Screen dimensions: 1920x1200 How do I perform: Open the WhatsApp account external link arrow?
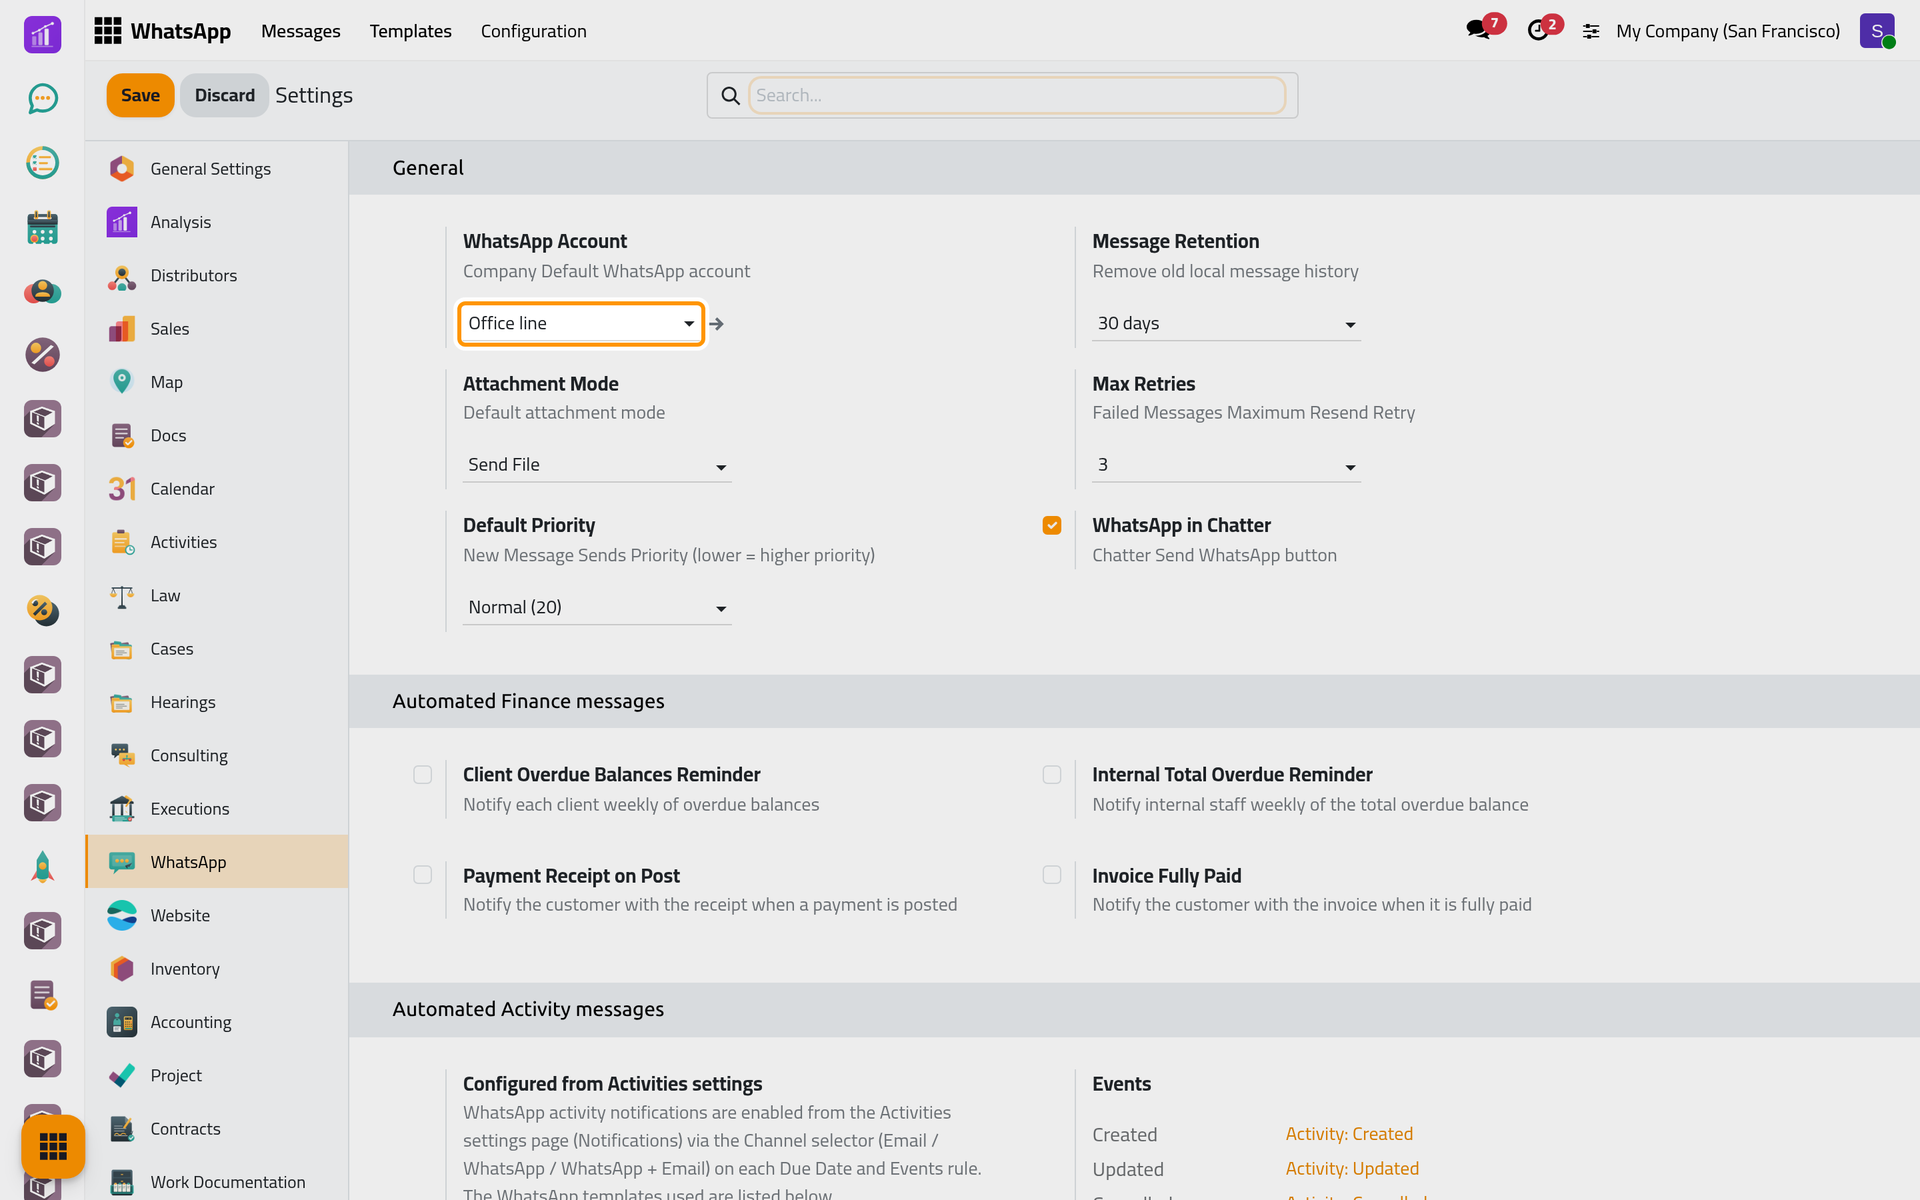716,324
